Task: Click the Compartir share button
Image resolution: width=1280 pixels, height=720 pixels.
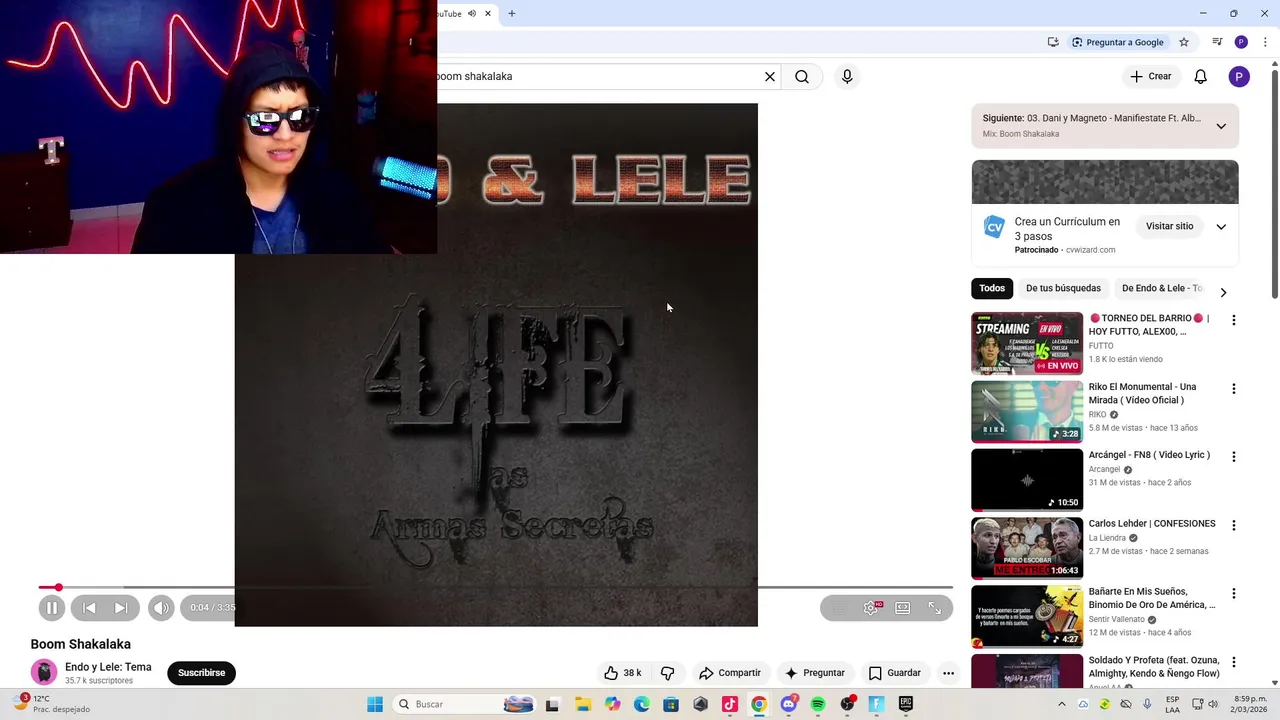Action: [x=730, y=673]
